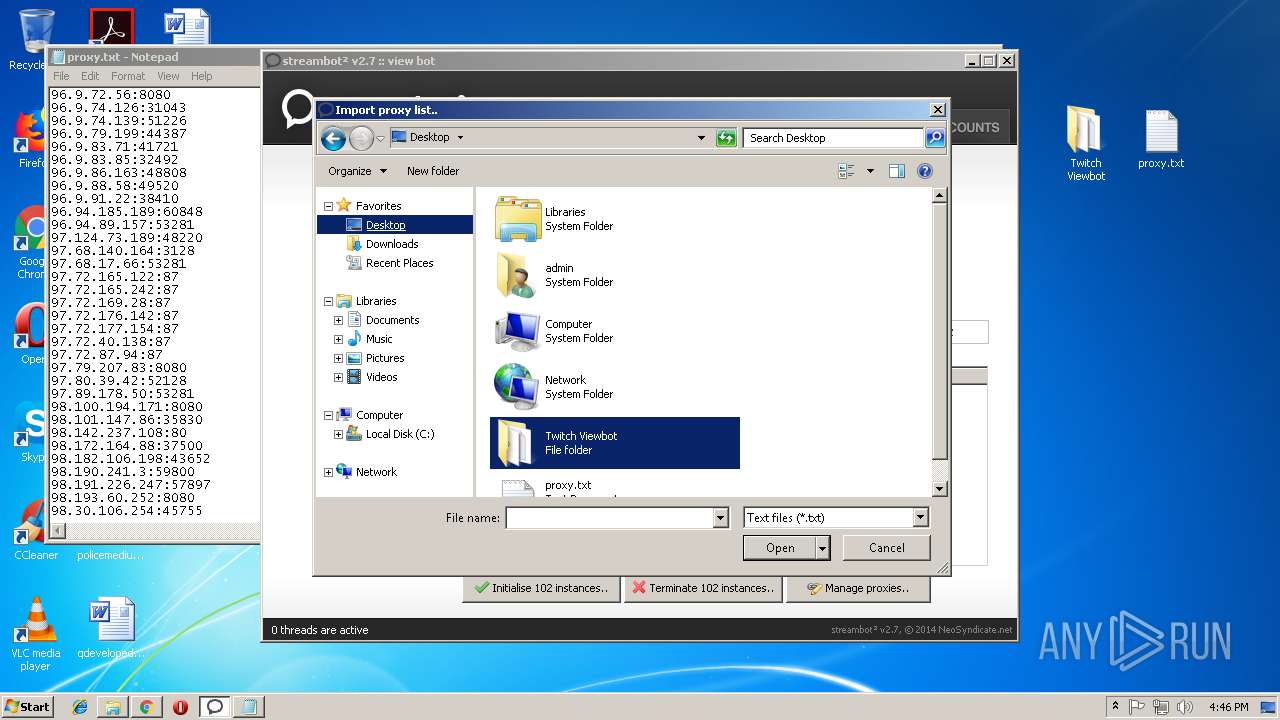Click Manage proxies button
Viewport: 1280px width, 720px height.
coord(858,588)
